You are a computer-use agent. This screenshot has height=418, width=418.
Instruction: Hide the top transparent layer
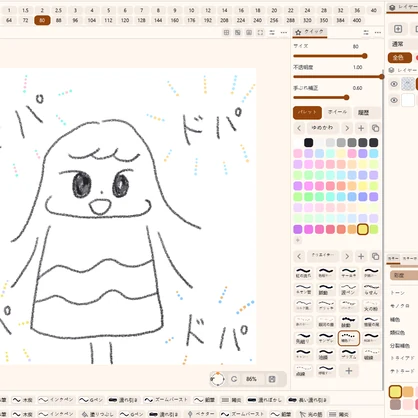click(x=394, y=84)
